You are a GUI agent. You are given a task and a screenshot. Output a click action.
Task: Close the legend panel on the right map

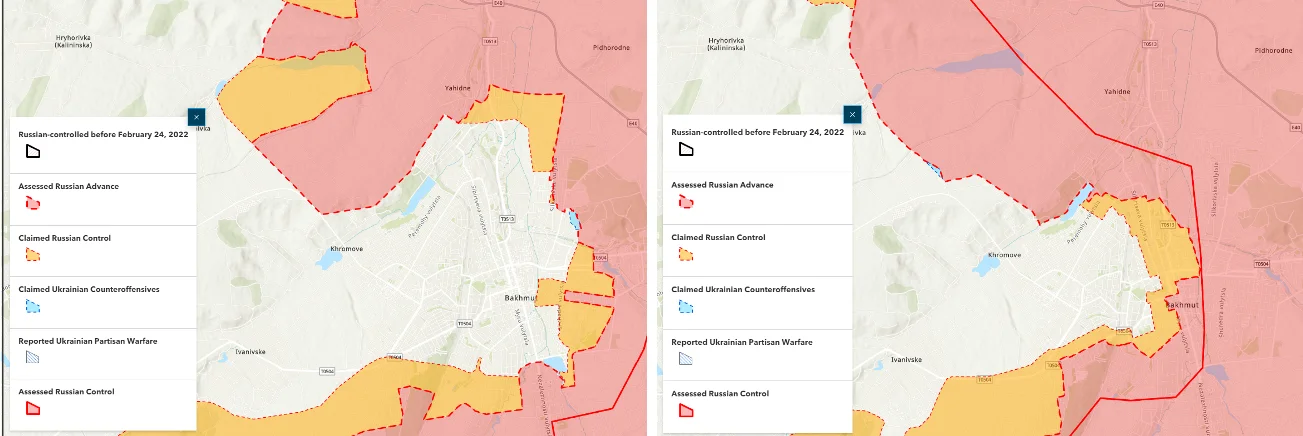[852, 114]
